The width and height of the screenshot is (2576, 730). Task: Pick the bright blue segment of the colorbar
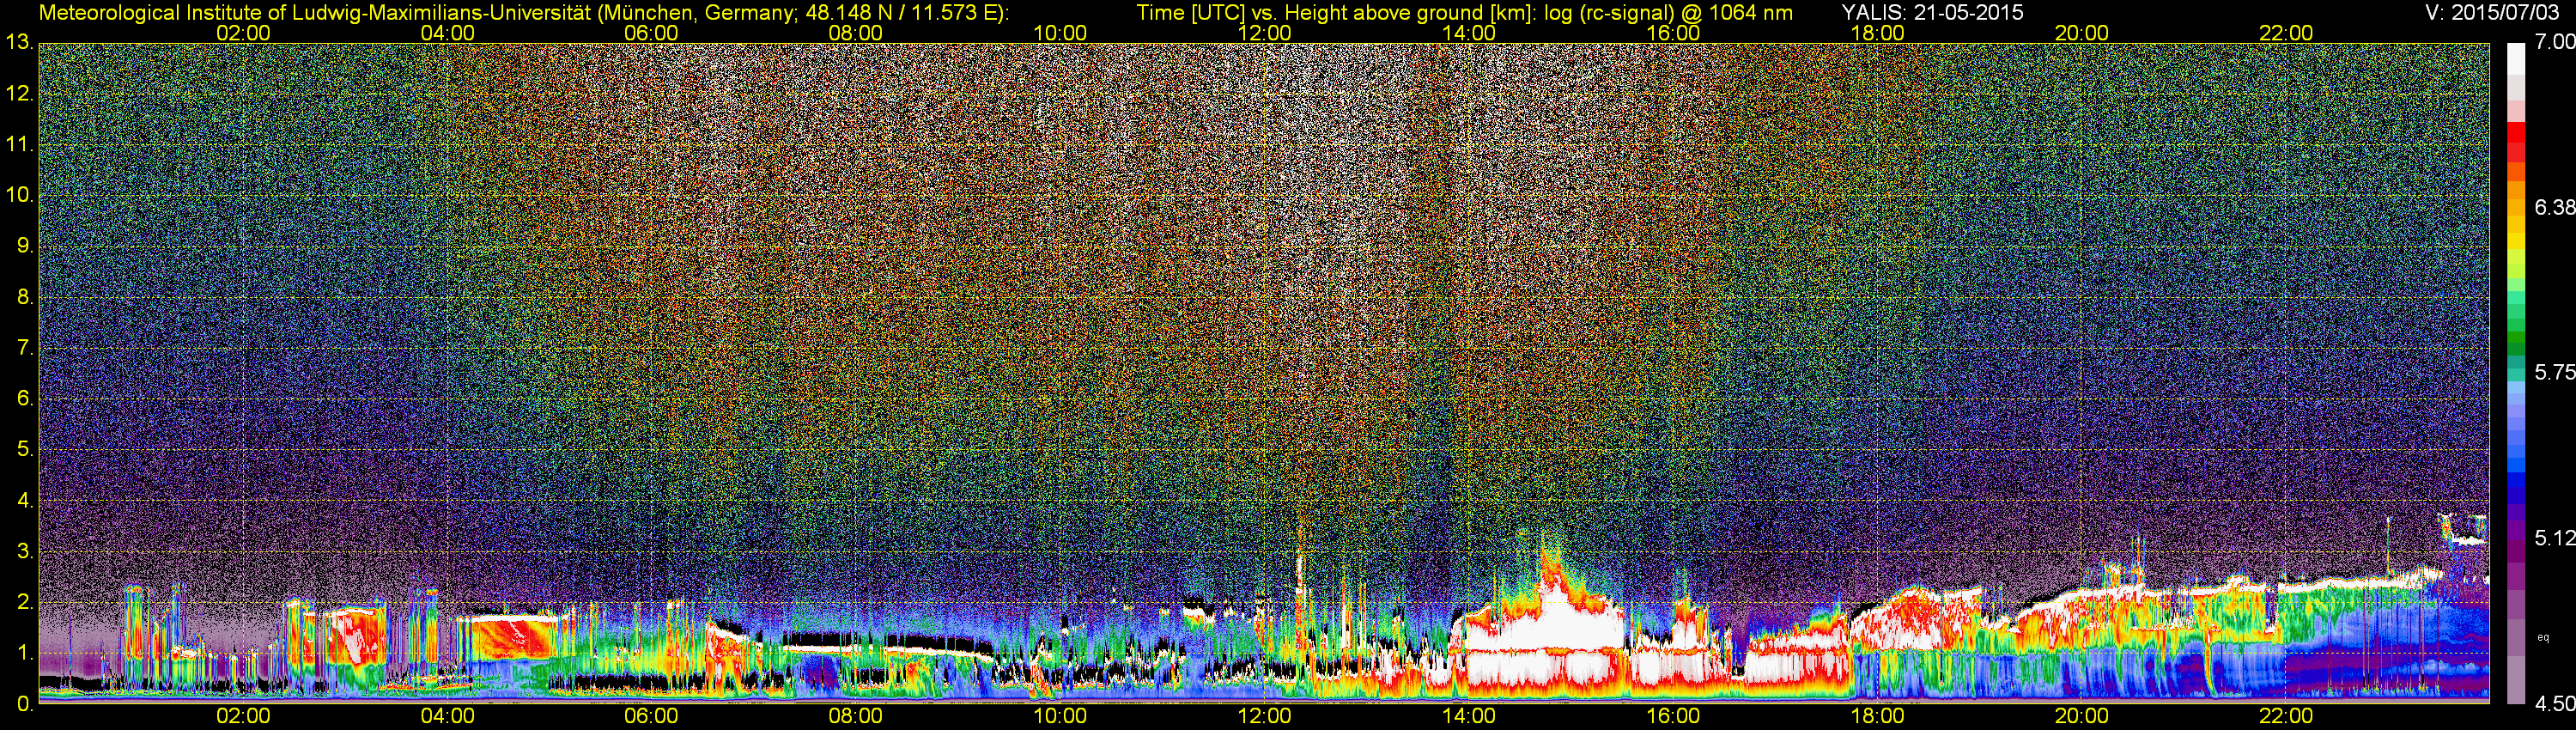pyautogui.click(x=2518, y=463)
